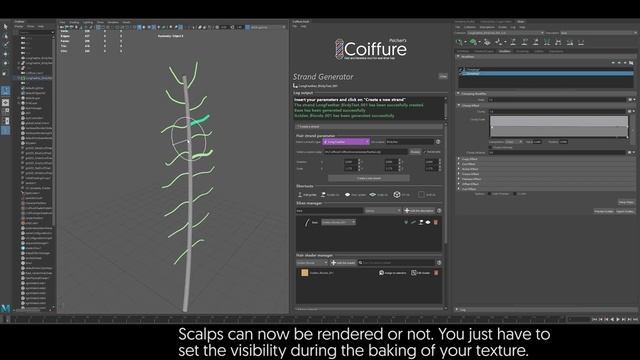640x360 pixels.
Task: Open the Fiber manager filter dropdown
Action: pyautogui.click(x=382, y=211)
